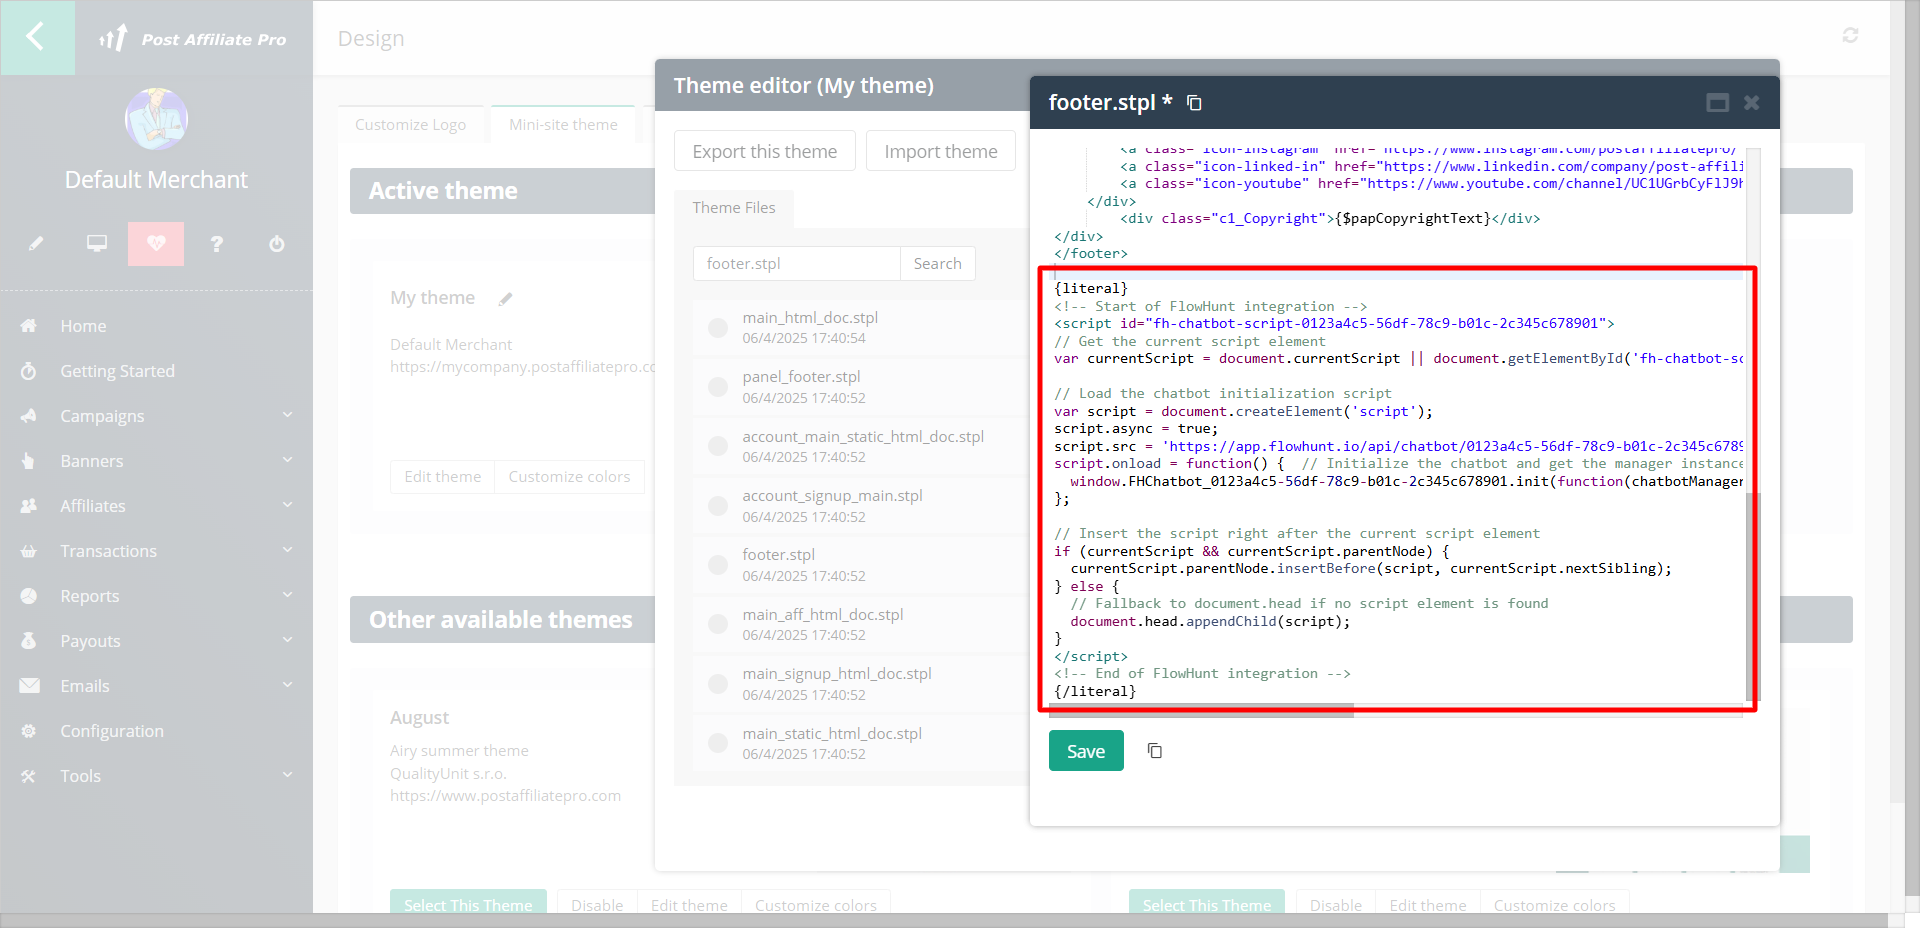Expand the Campaigns menu chevron
Screen dimensions: 1920x928
tap(288, 415)
